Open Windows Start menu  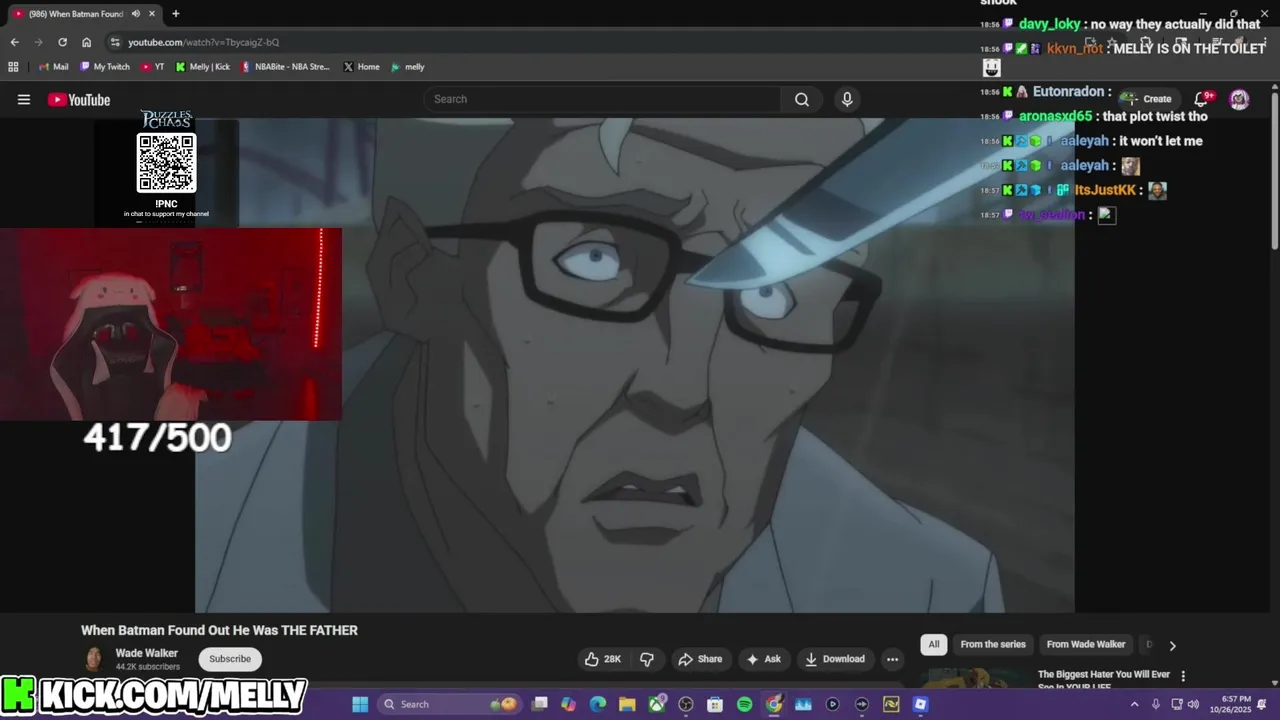tap(360, 705)
